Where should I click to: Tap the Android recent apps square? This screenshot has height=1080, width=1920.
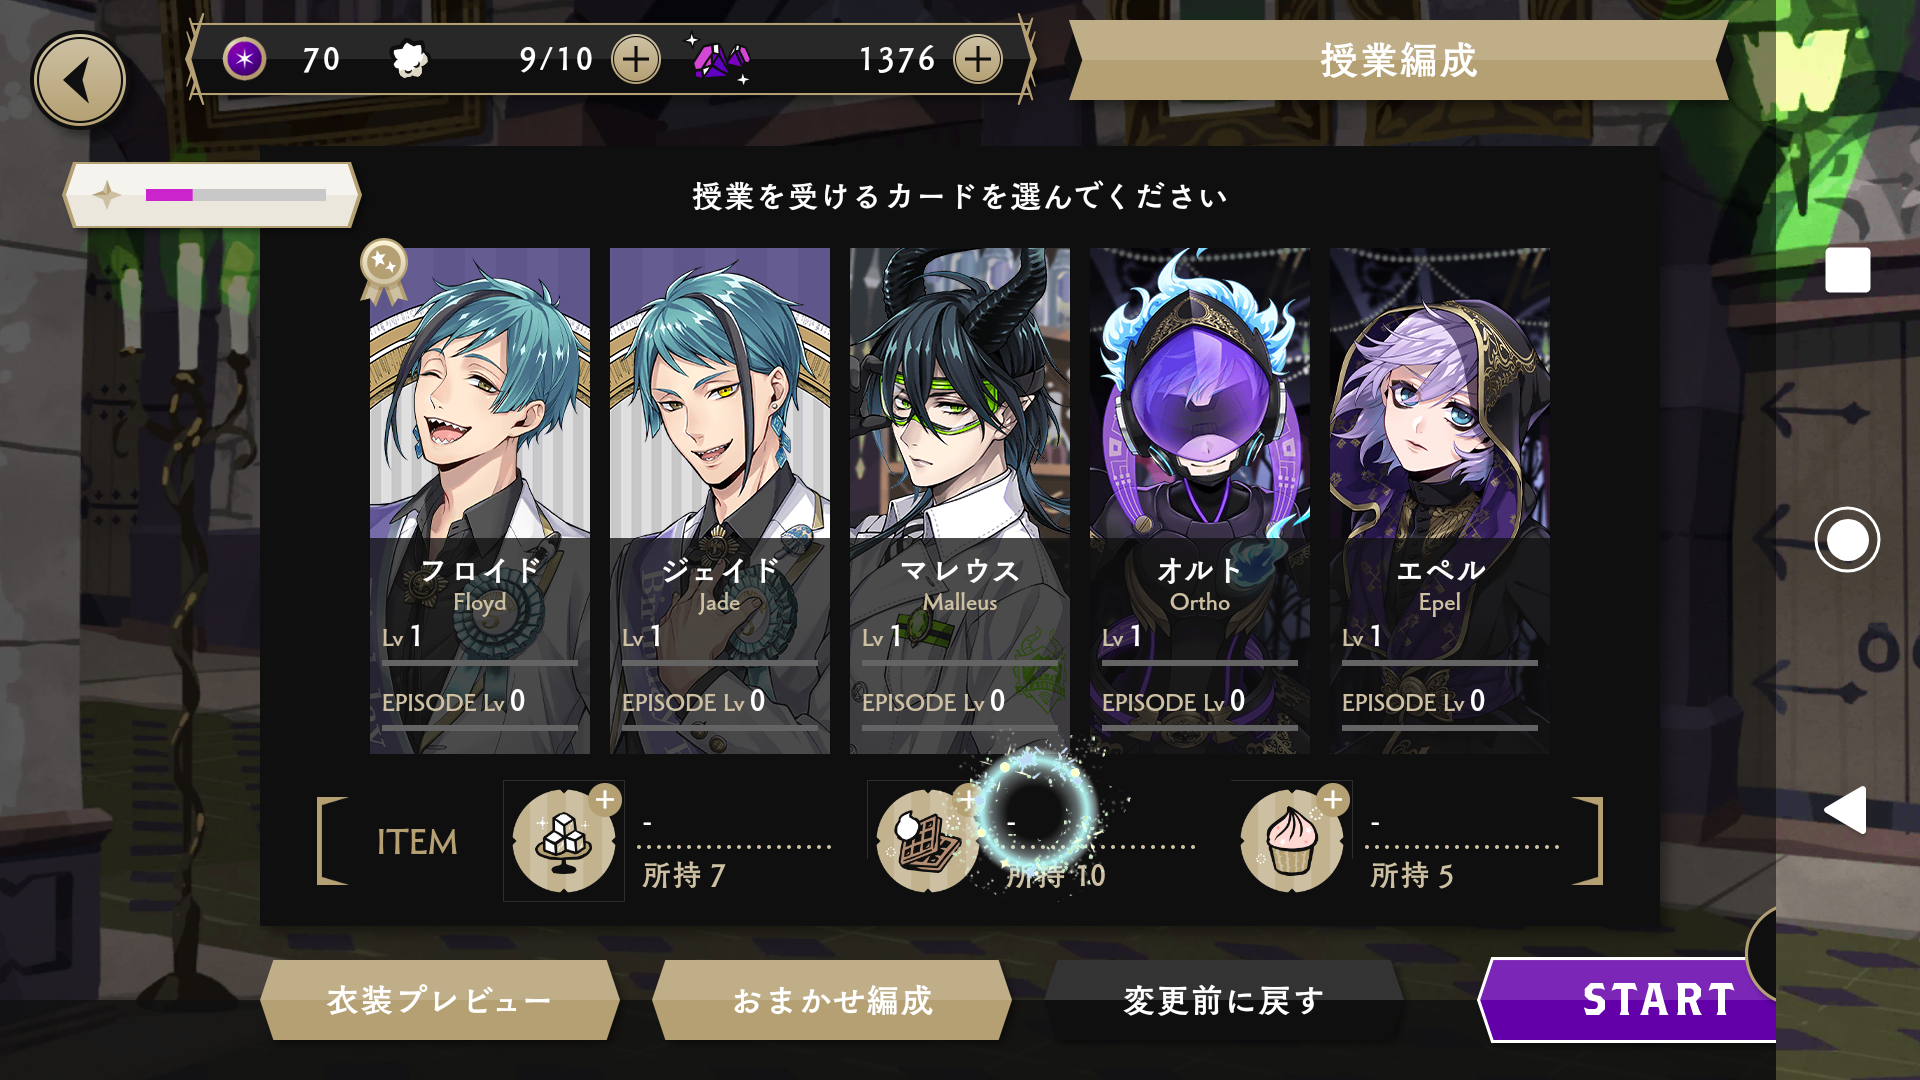point(1847,270)
